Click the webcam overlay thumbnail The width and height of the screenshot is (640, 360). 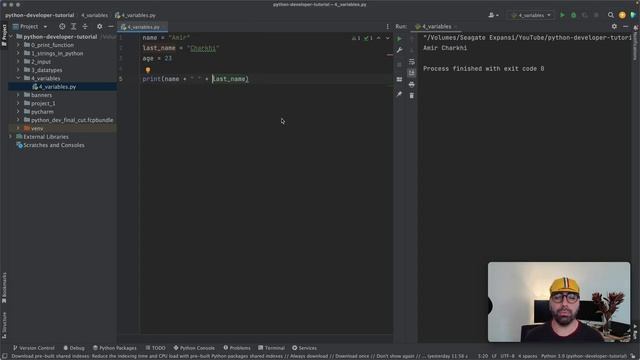[x=559, y=302]
